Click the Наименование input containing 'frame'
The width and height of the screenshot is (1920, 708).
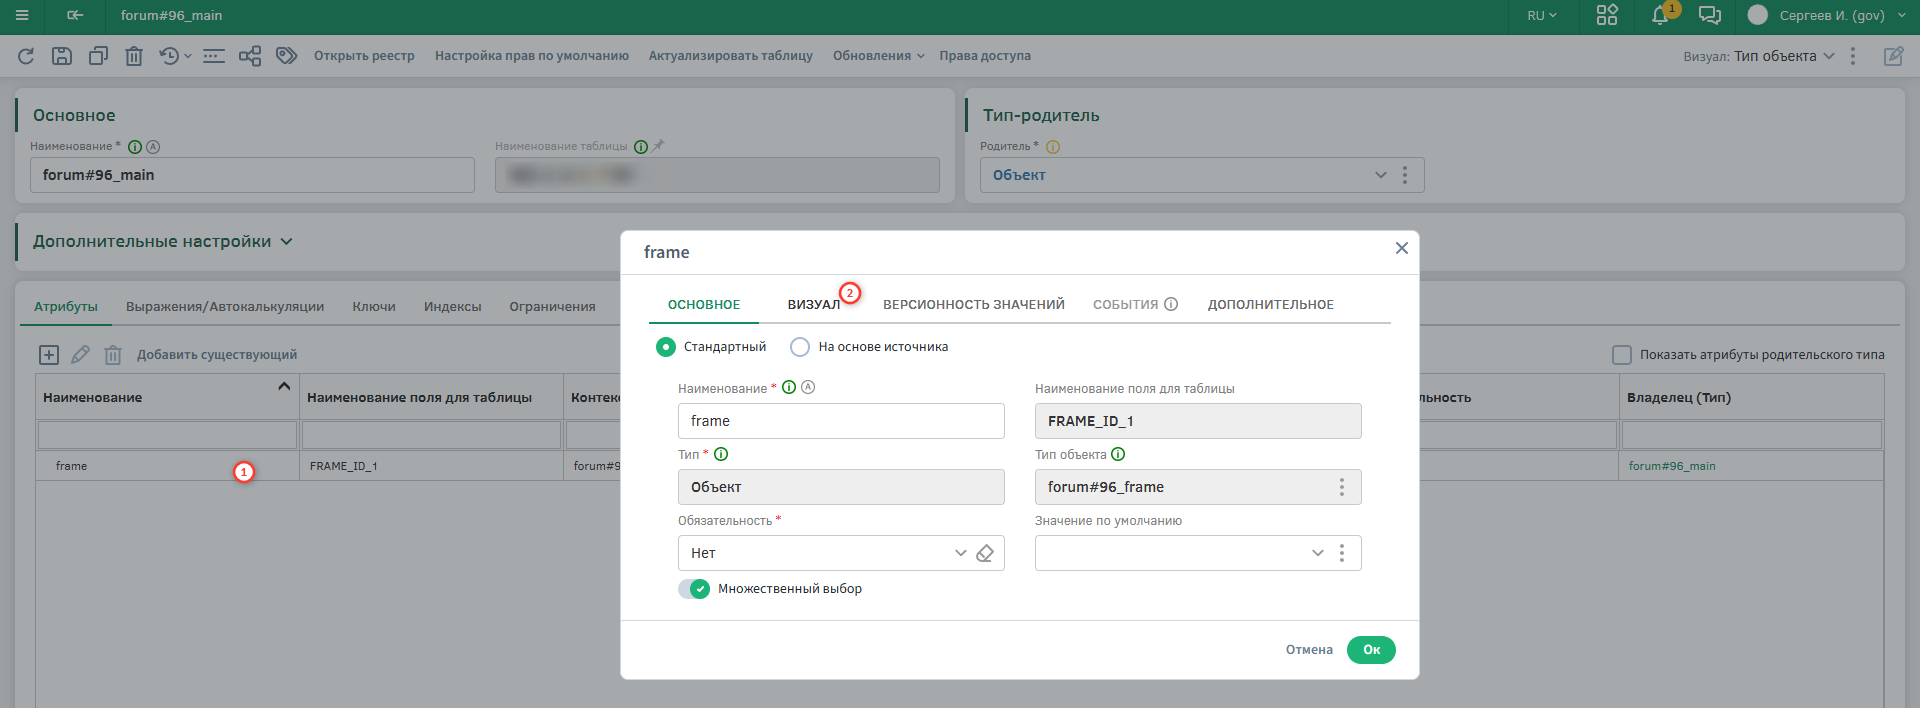[x=840, y=421]
